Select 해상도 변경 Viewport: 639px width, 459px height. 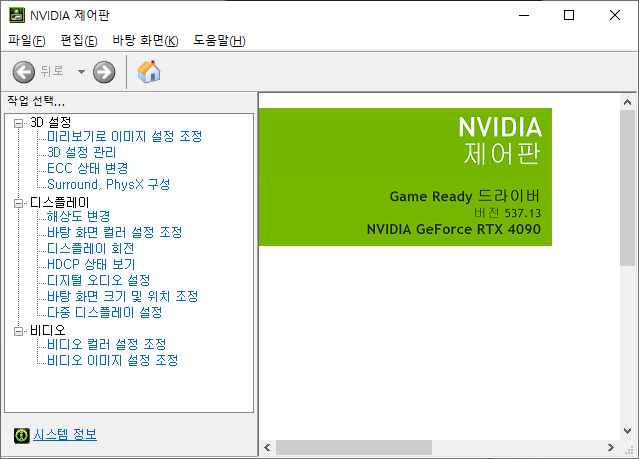click(x=79, y=216)
